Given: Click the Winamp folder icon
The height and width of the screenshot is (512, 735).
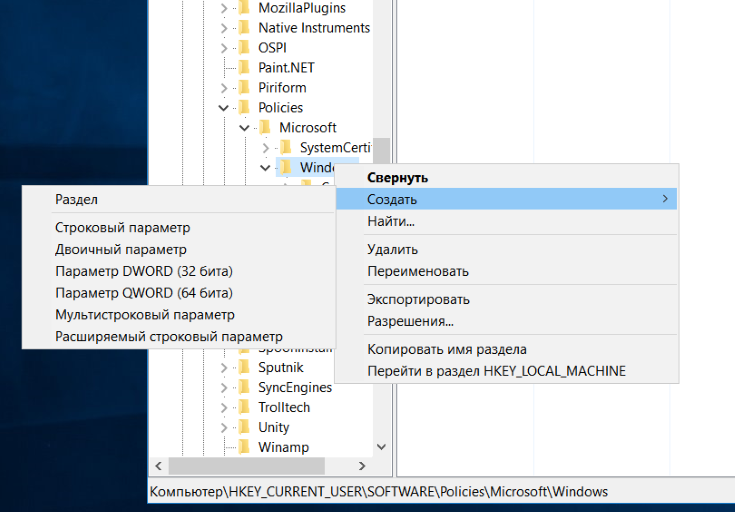Looking at the screenshot, I should click(241, 447).
